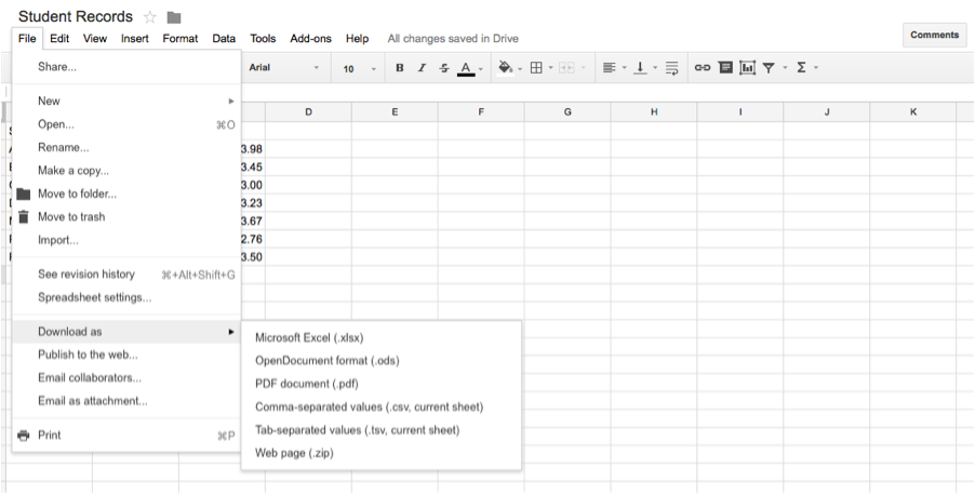Select column D header
Screen dimensions: 979x495
coord(308,112)
